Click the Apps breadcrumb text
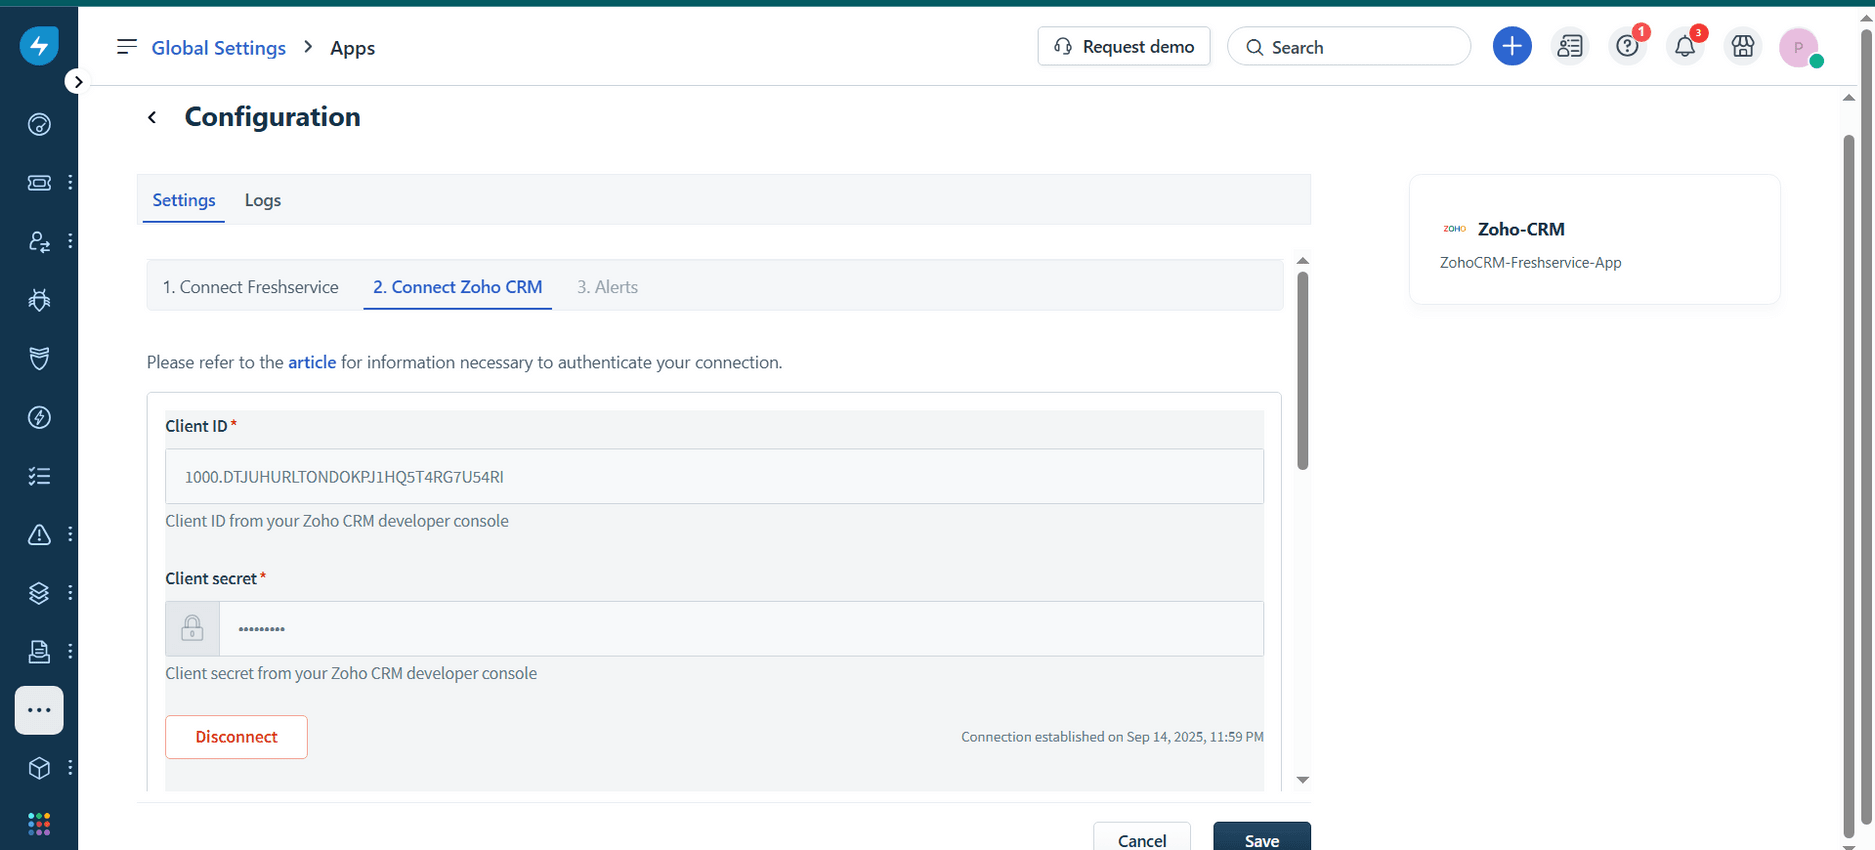Screen dimensions: 1875x850 click(353, 48)
